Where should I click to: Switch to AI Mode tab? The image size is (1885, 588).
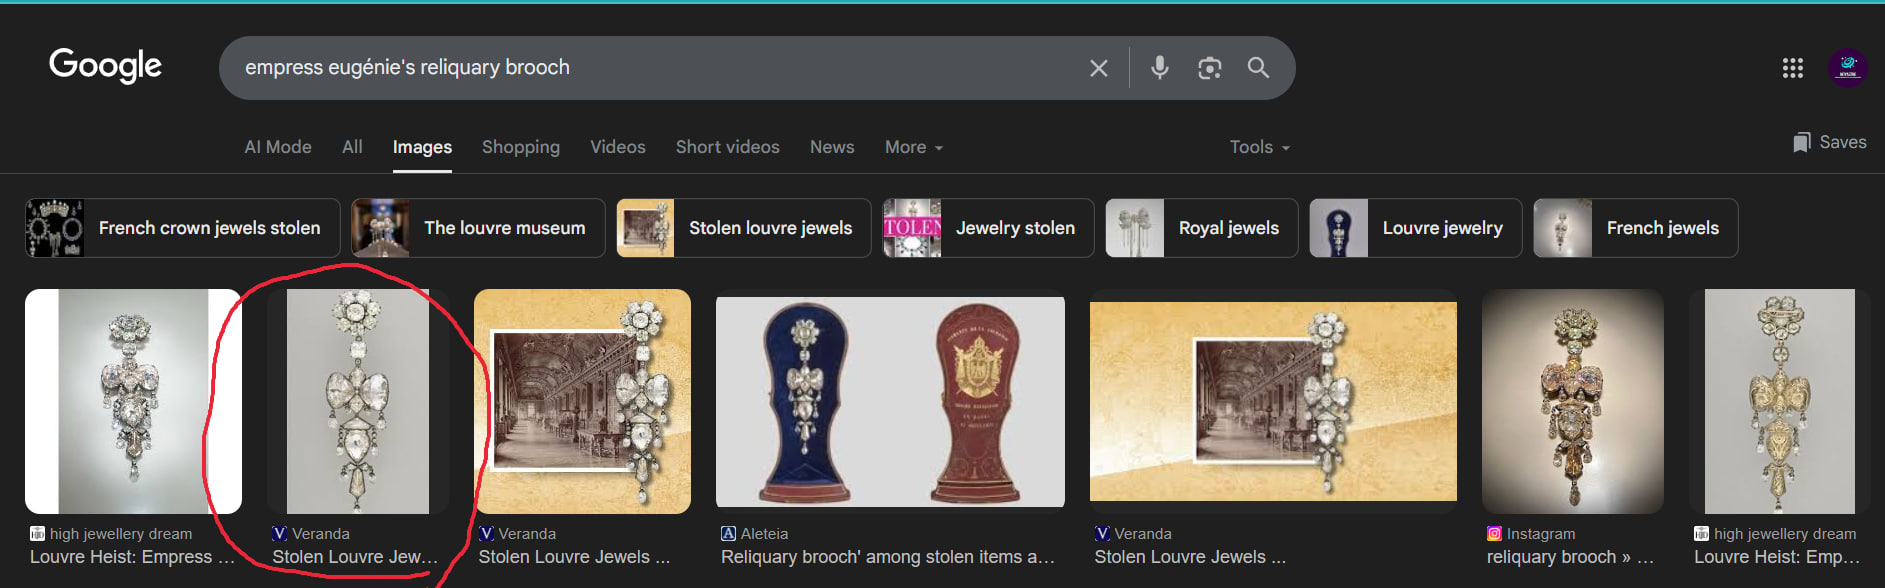point(278,147)
